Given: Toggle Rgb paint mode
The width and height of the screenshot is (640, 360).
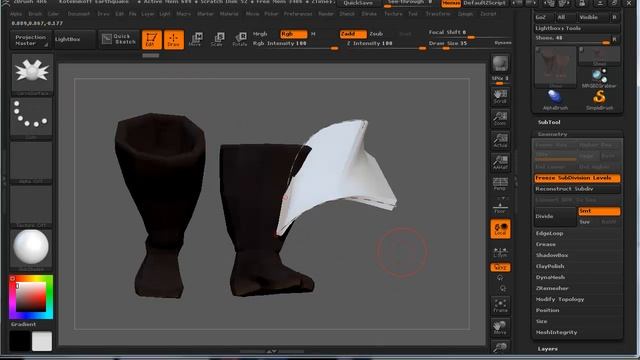Looking at the screenshot, I should coord(293,34).
